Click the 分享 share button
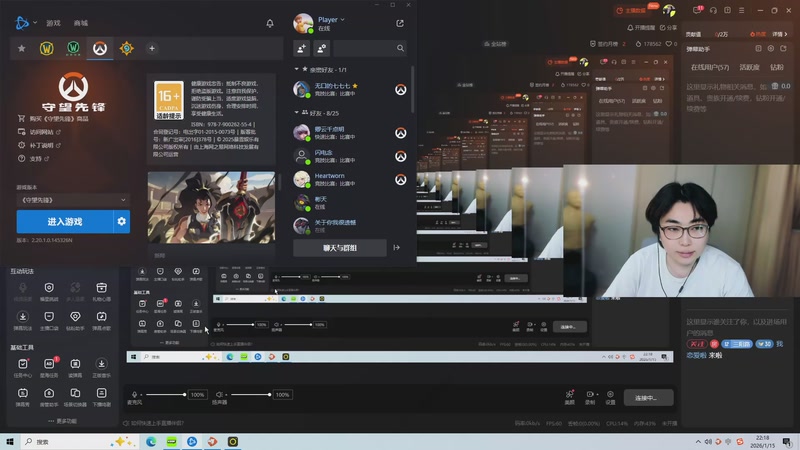The image size is (800, 450). tap(668, 28)
